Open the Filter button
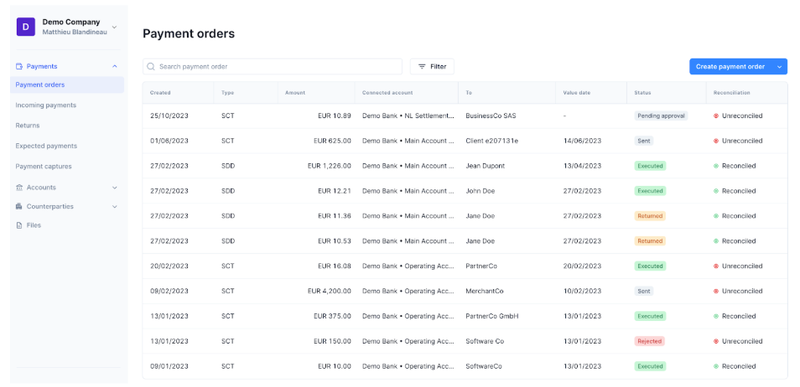 432,66
